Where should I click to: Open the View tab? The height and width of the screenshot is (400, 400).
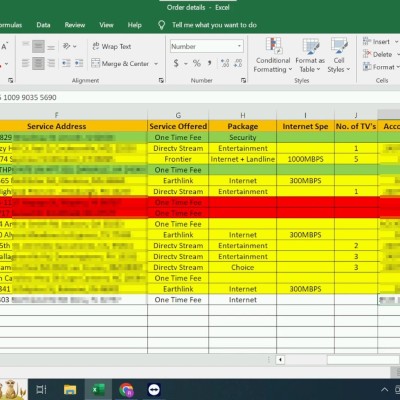106,25
